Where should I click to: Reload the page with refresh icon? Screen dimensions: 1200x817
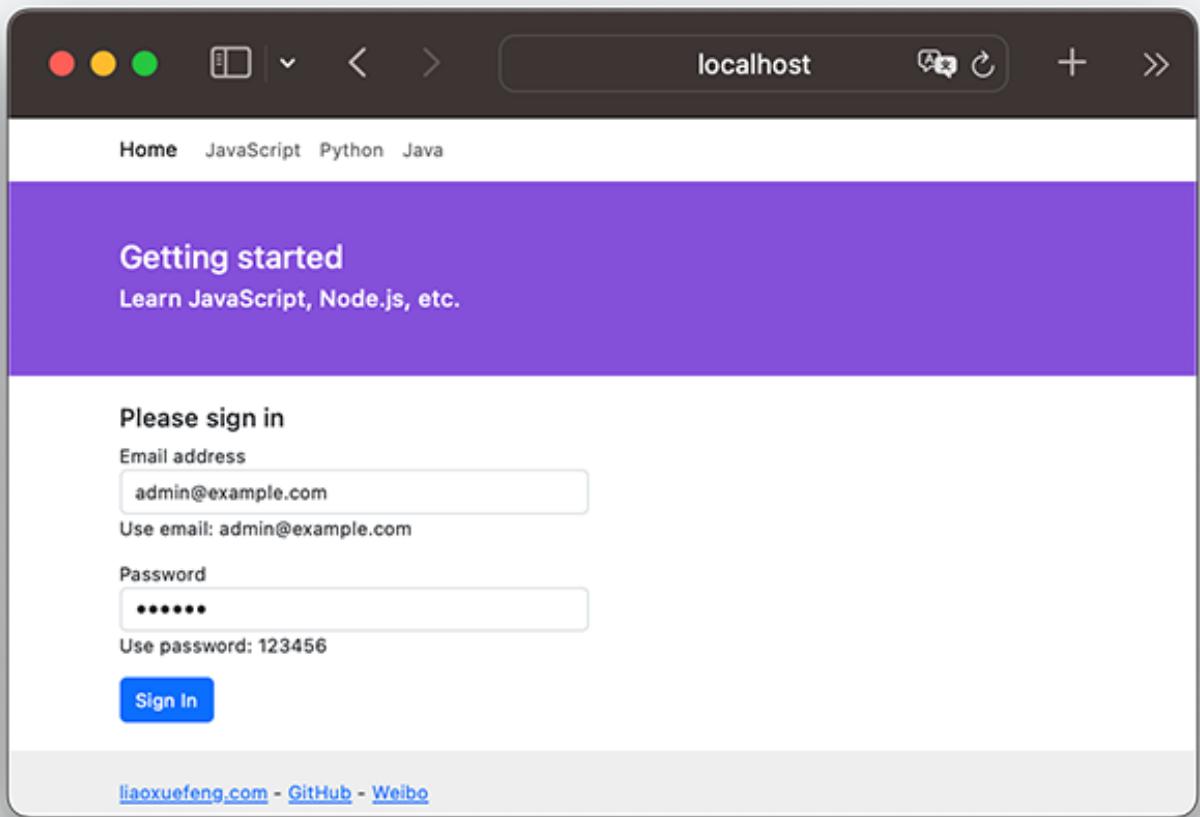(x=983, y=64)
